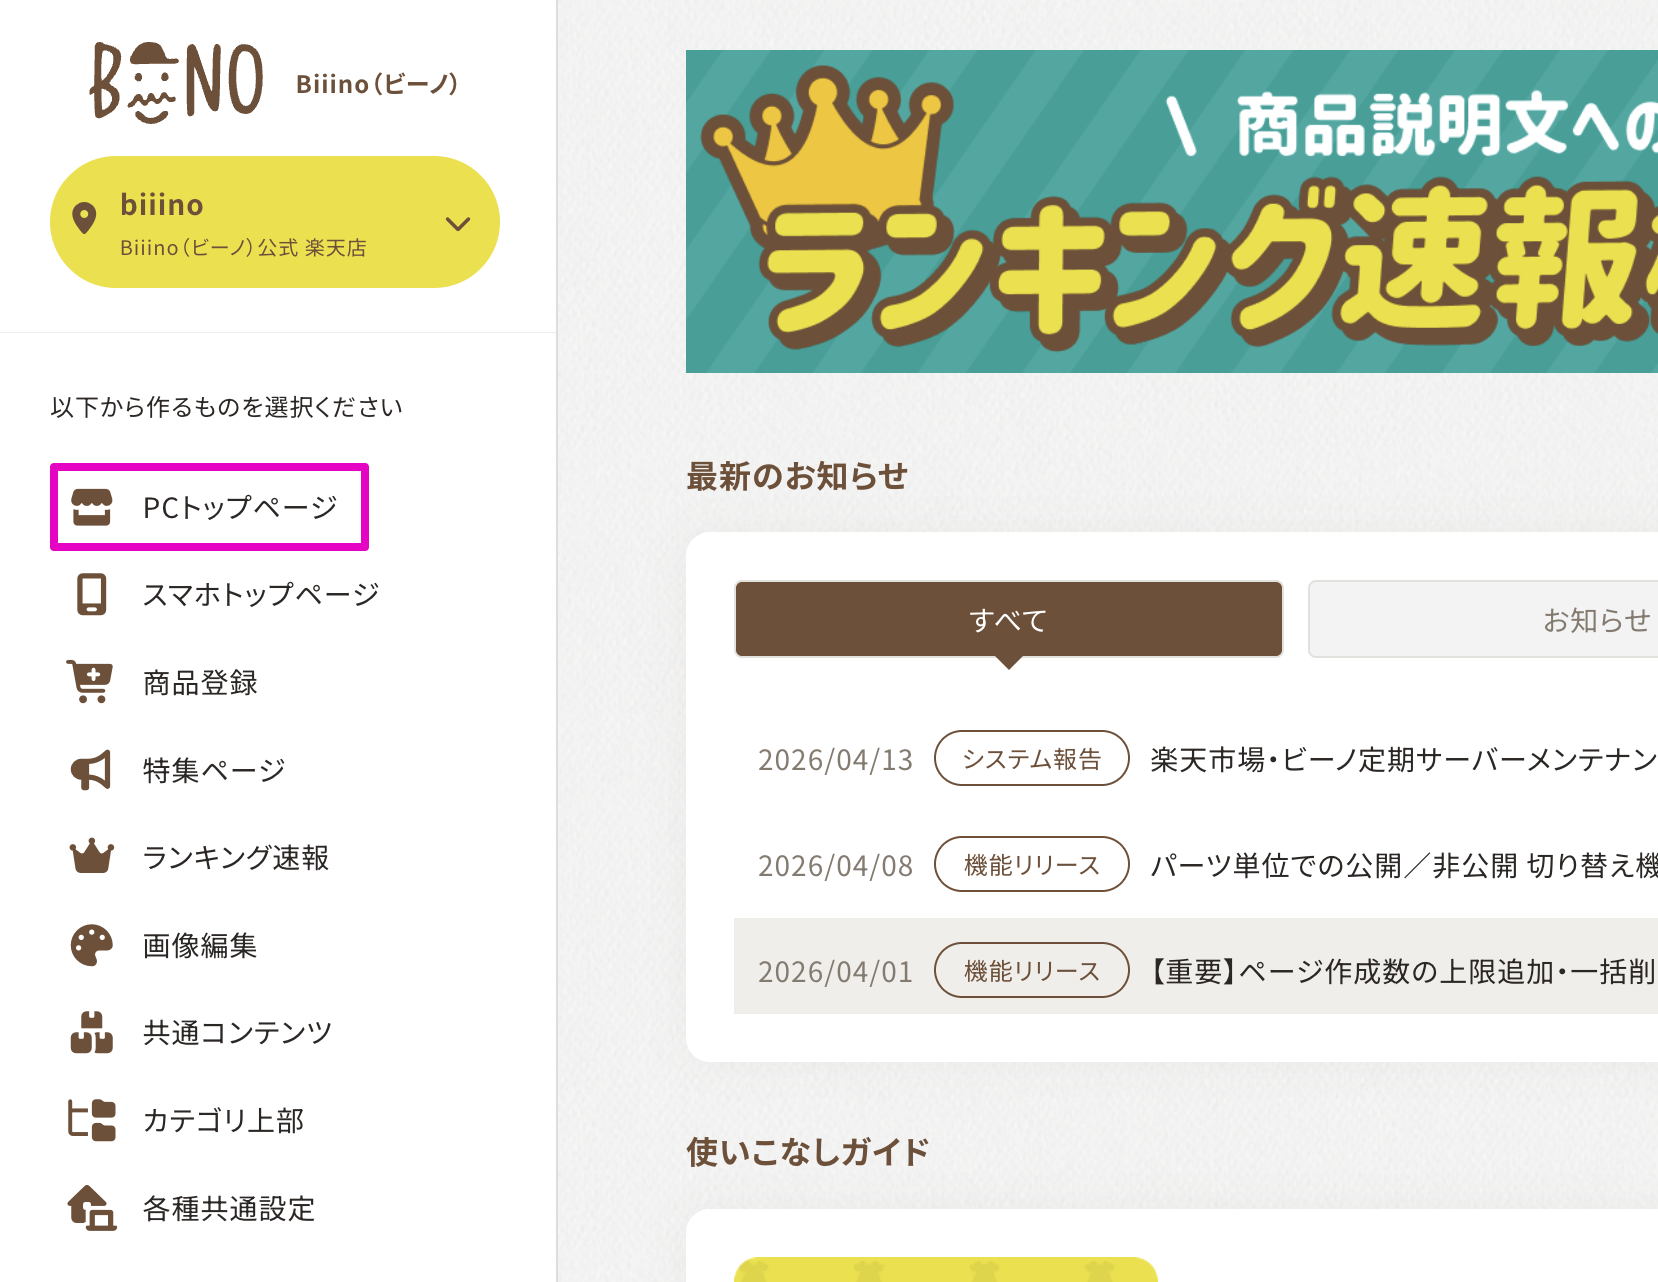1658x1282 pixels.
Task: Click the PC top page storefront icon
Action: [x=92, y=507]
